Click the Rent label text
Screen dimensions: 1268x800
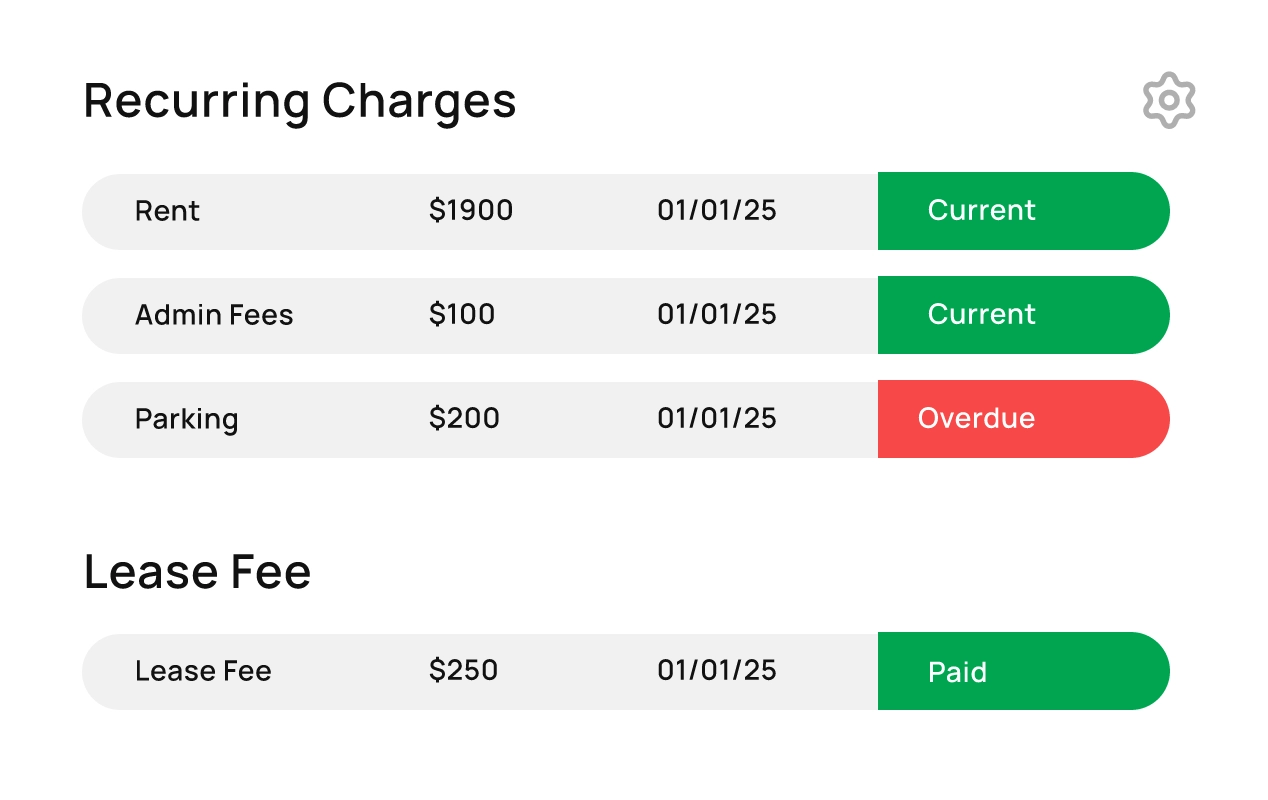click(x=167, y=211)
